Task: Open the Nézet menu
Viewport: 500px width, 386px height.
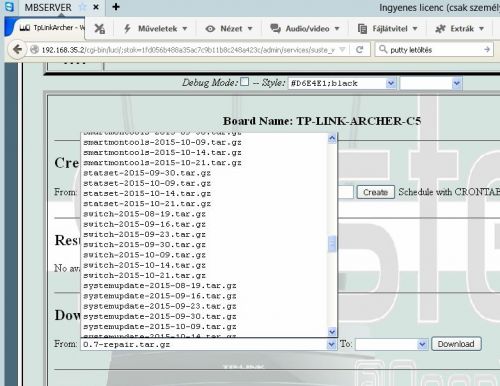Action: coord(229,29)
